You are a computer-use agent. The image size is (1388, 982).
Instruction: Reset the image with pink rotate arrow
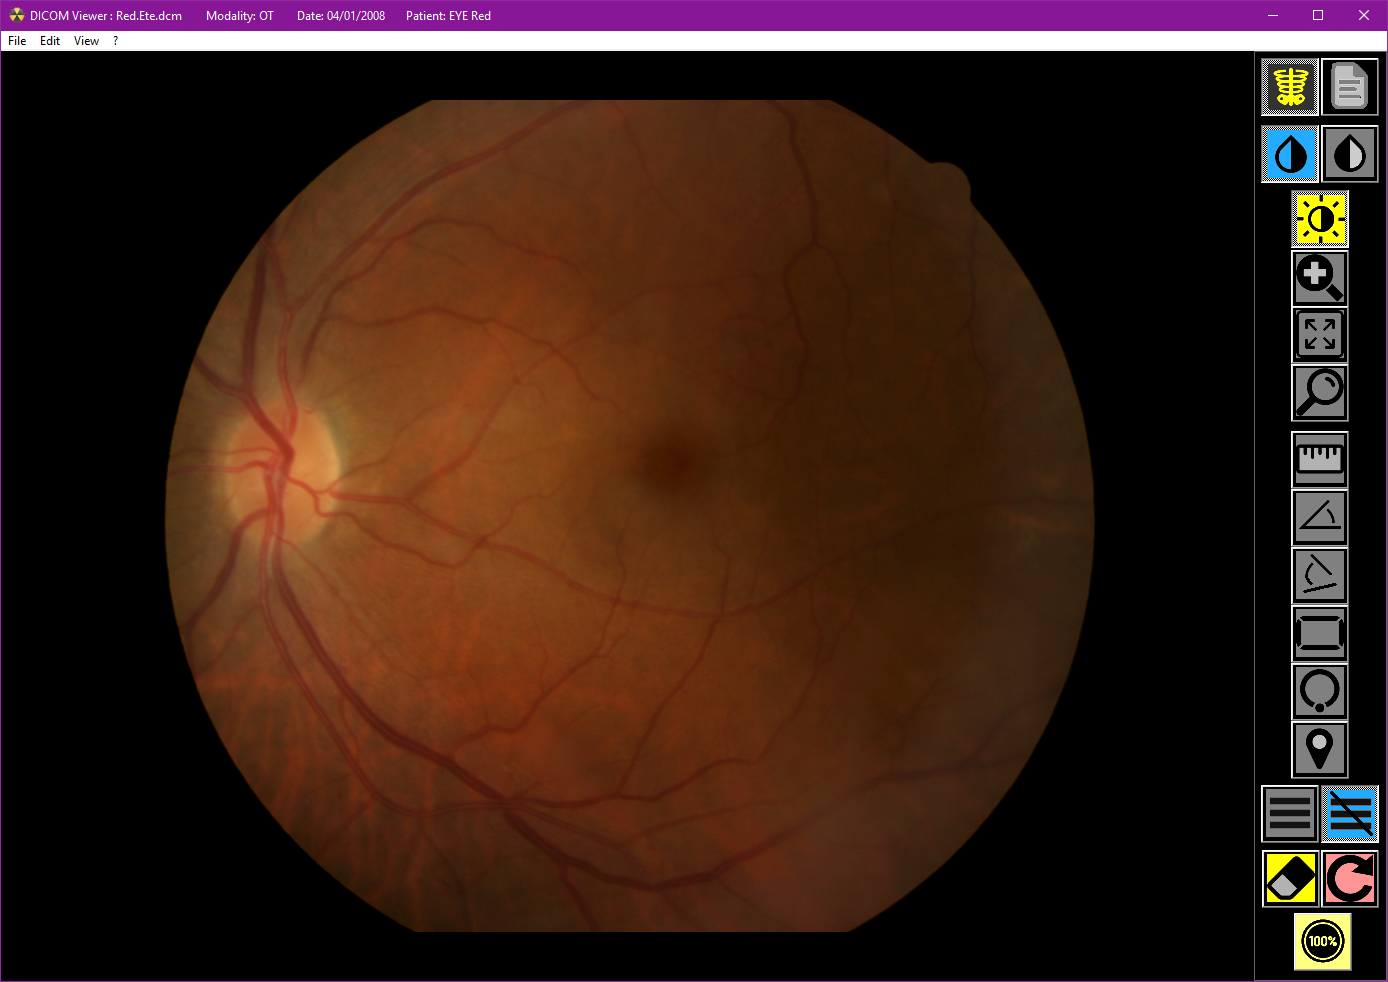1350,879
